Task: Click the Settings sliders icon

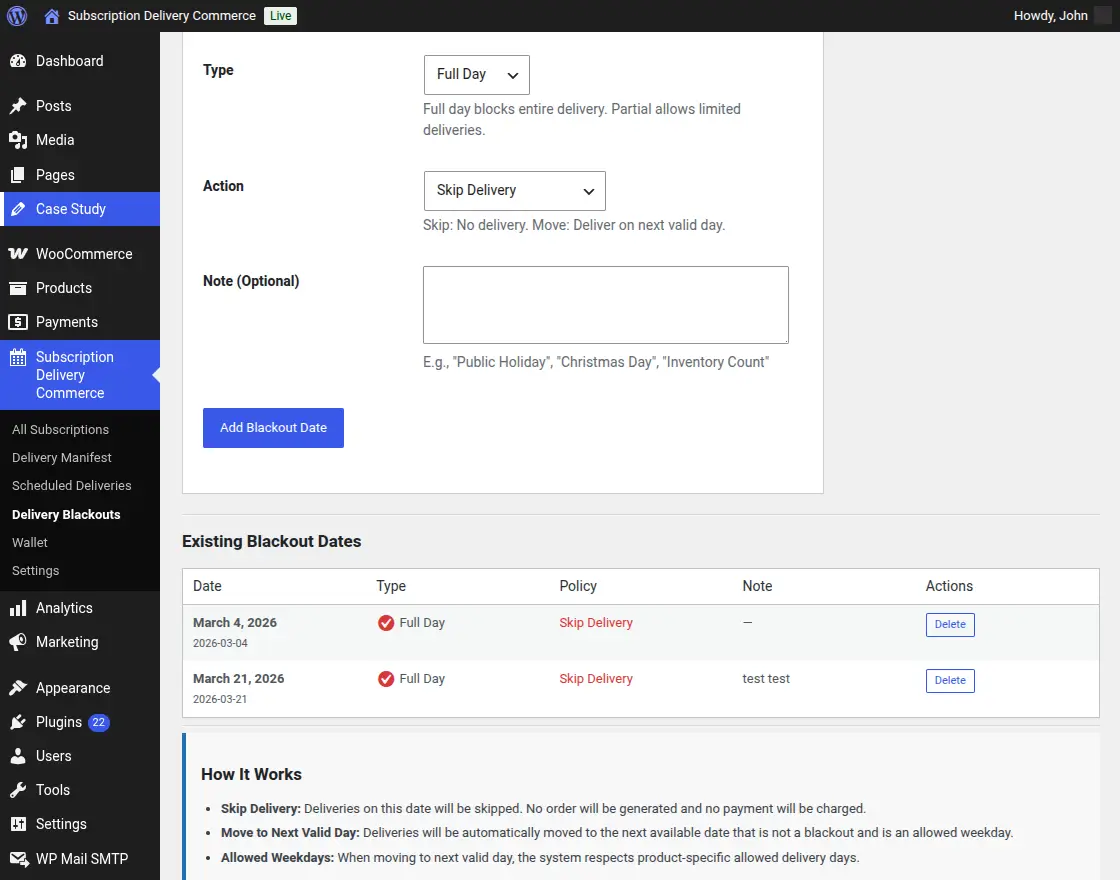Action: pos(18,824)
